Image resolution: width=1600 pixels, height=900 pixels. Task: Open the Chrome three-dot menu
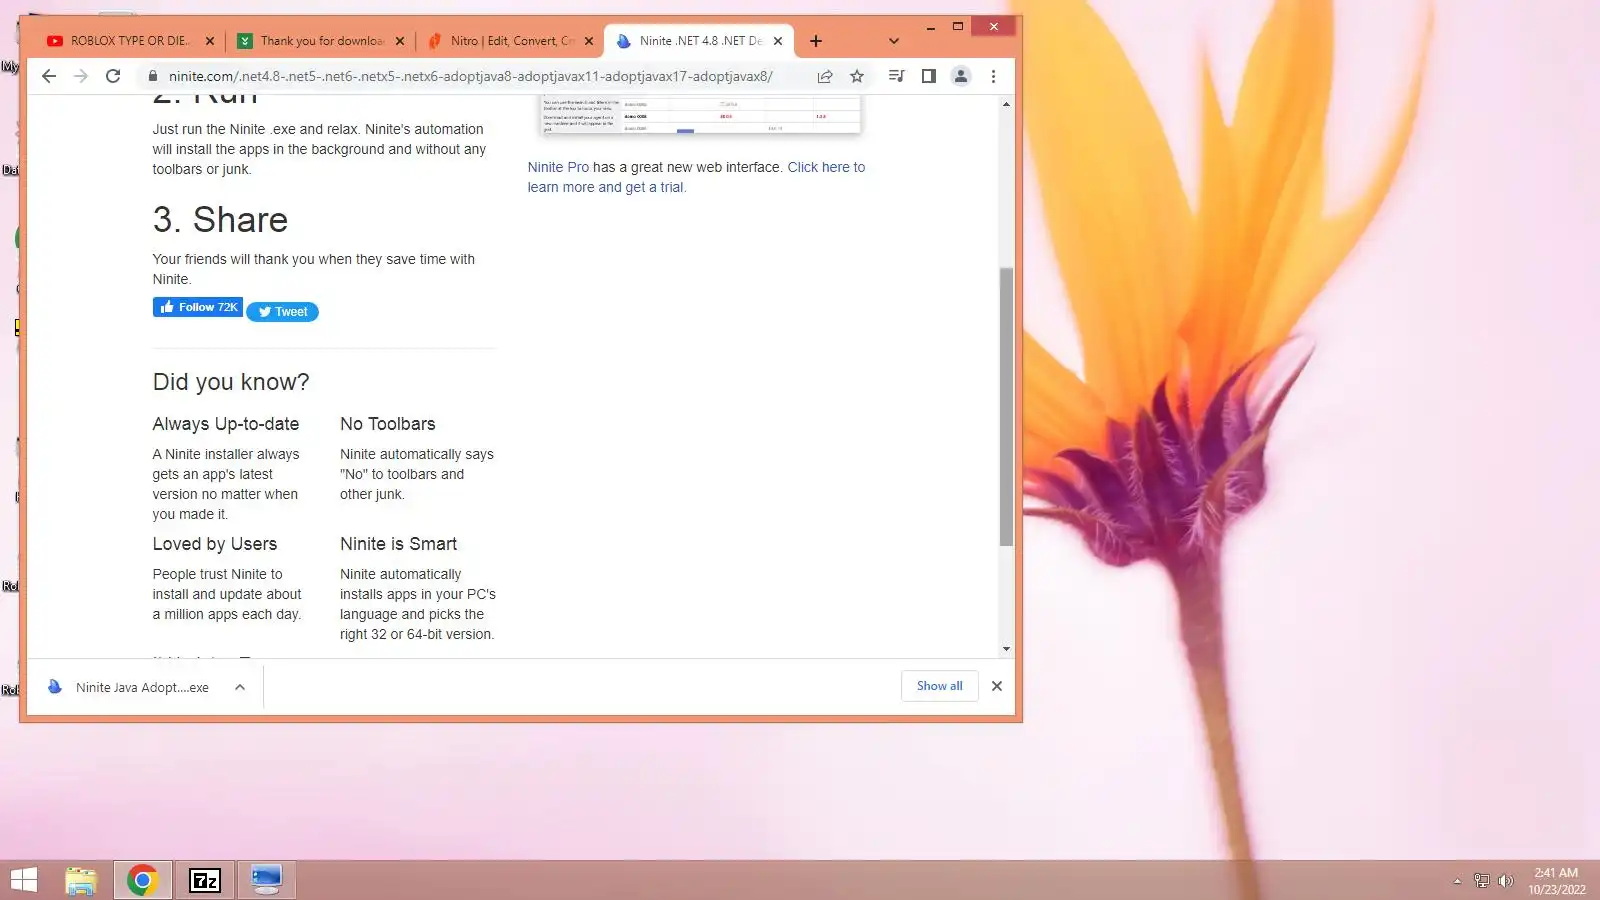coord(993,76)
